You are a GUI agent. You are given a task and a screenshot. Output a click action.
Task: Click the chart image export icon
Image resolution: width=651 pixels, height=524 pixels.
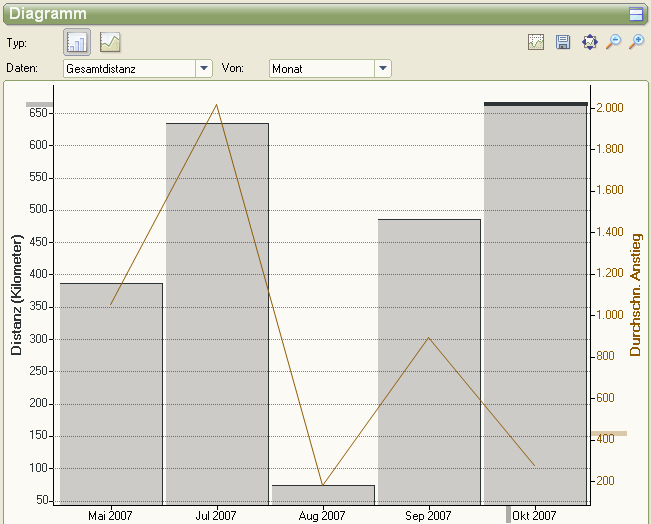pyautogui.click(x=536, y=42)
